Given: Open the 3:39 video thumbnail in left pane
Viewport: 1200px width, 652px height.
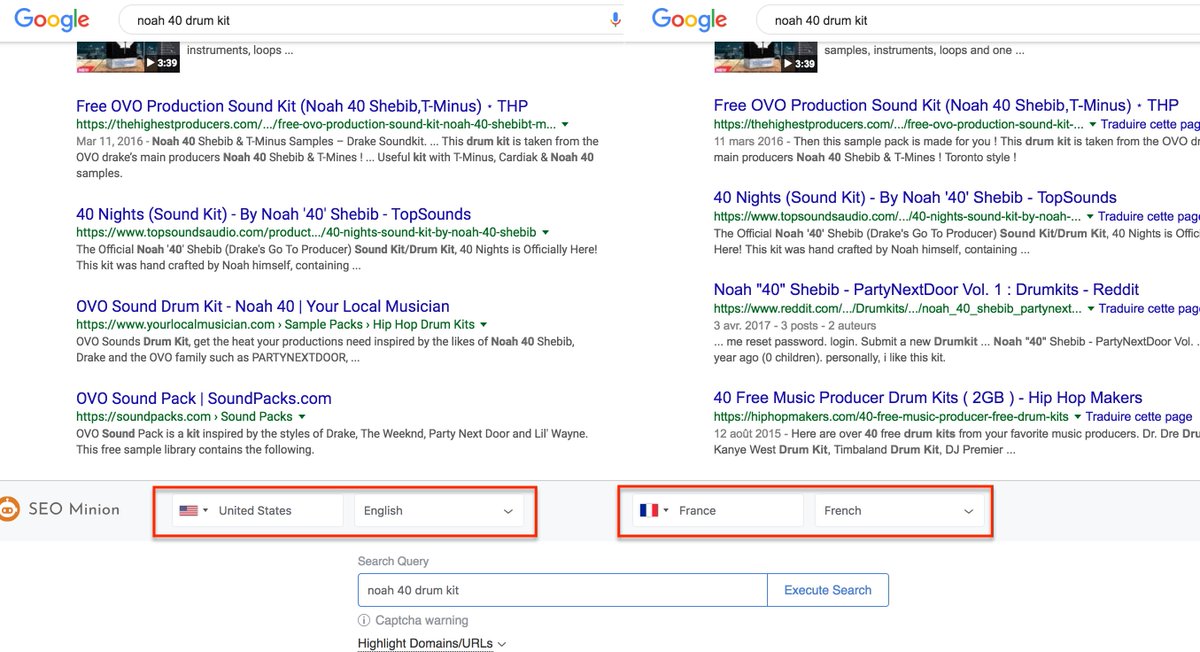Looking at the screenshot, I should coord(128,56).
